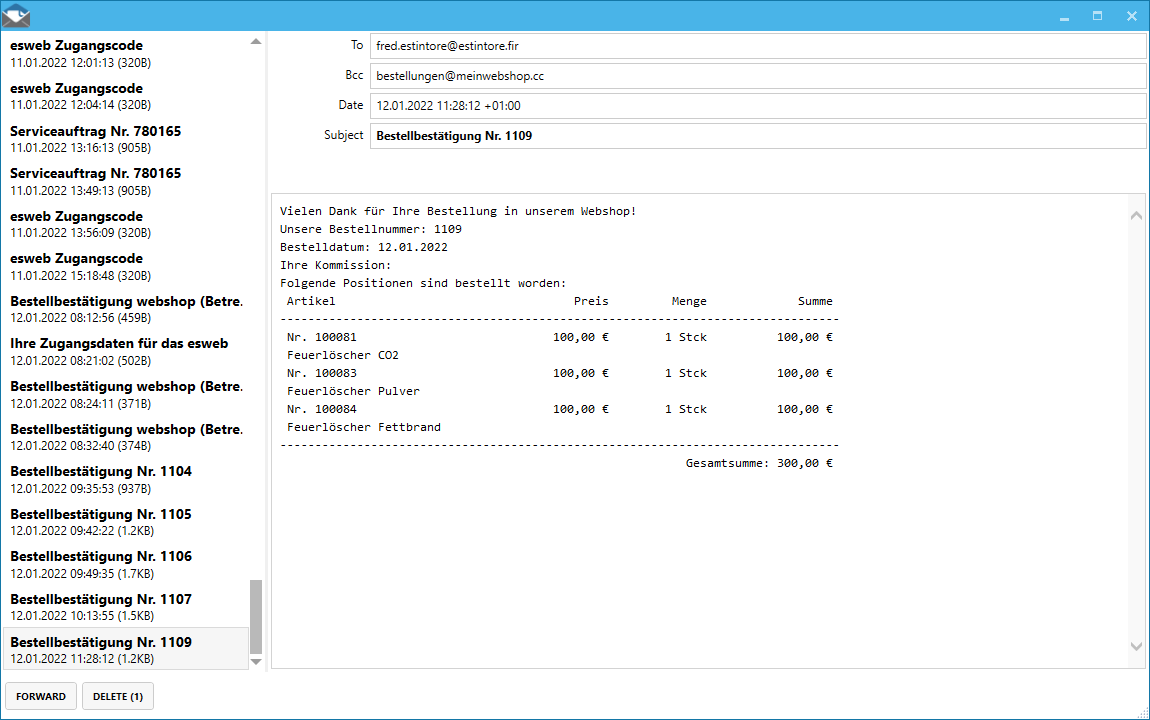Open esweb Zugangscode mail from 15:18:48
1150x720 pixels.
point(126,267)
